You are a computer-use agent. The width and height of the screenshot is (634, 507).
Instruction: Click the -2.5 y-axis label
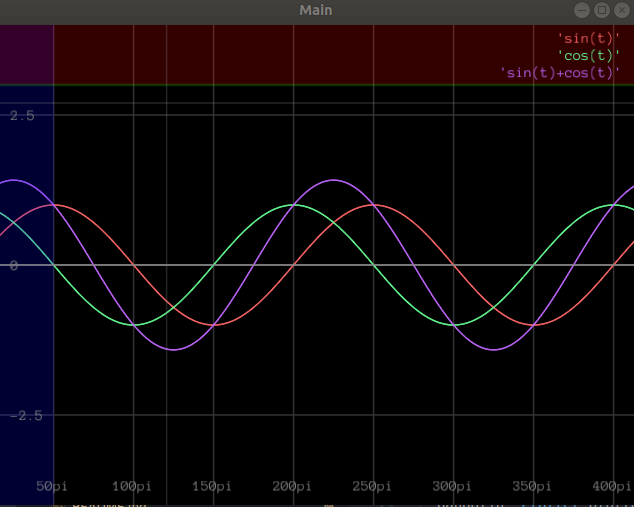click(26, 416)
